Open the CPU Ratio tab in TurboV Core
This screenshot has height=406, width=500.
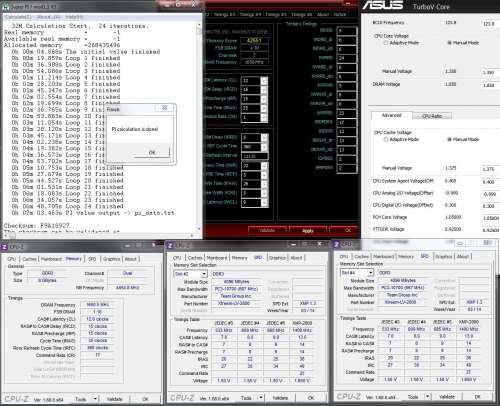[x=432, y=116]
